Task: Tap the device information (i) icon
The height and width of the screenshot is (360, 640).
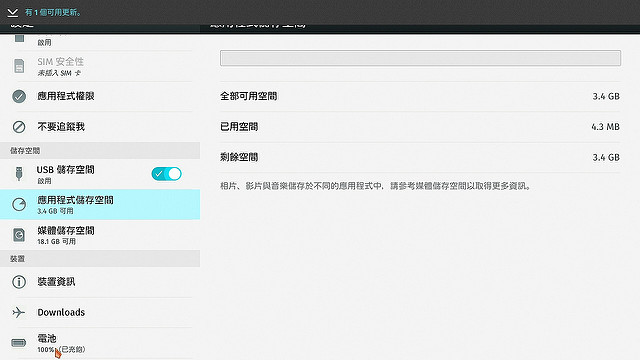Action: [19, 282]
